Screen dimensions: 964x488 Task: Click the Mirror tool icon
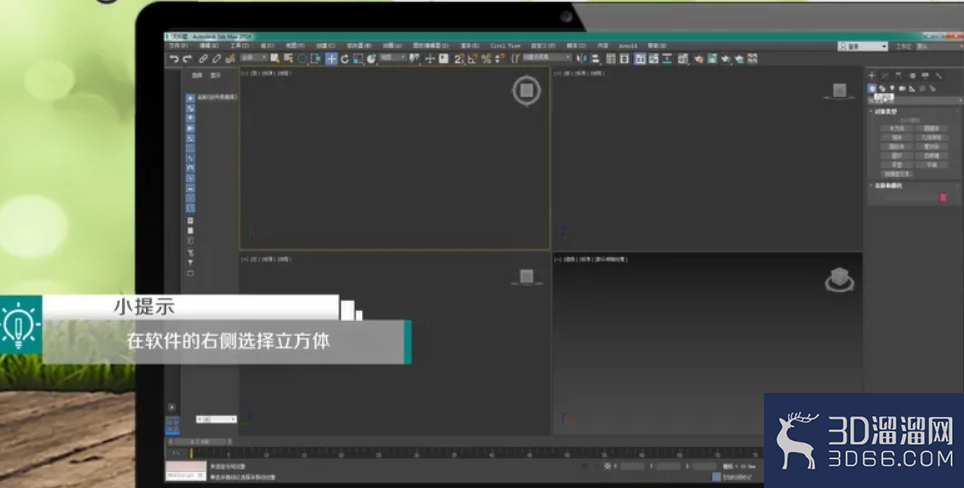(582, 58)
